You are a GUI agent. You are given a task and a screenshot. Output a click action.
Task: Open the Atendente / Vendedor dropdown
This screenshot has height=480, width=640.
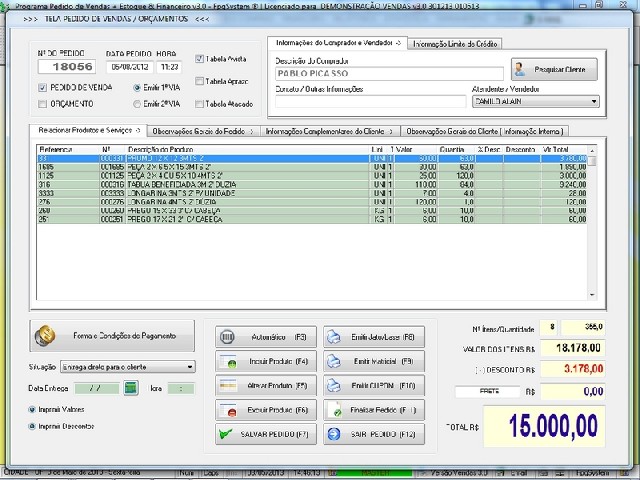(593, 101)
